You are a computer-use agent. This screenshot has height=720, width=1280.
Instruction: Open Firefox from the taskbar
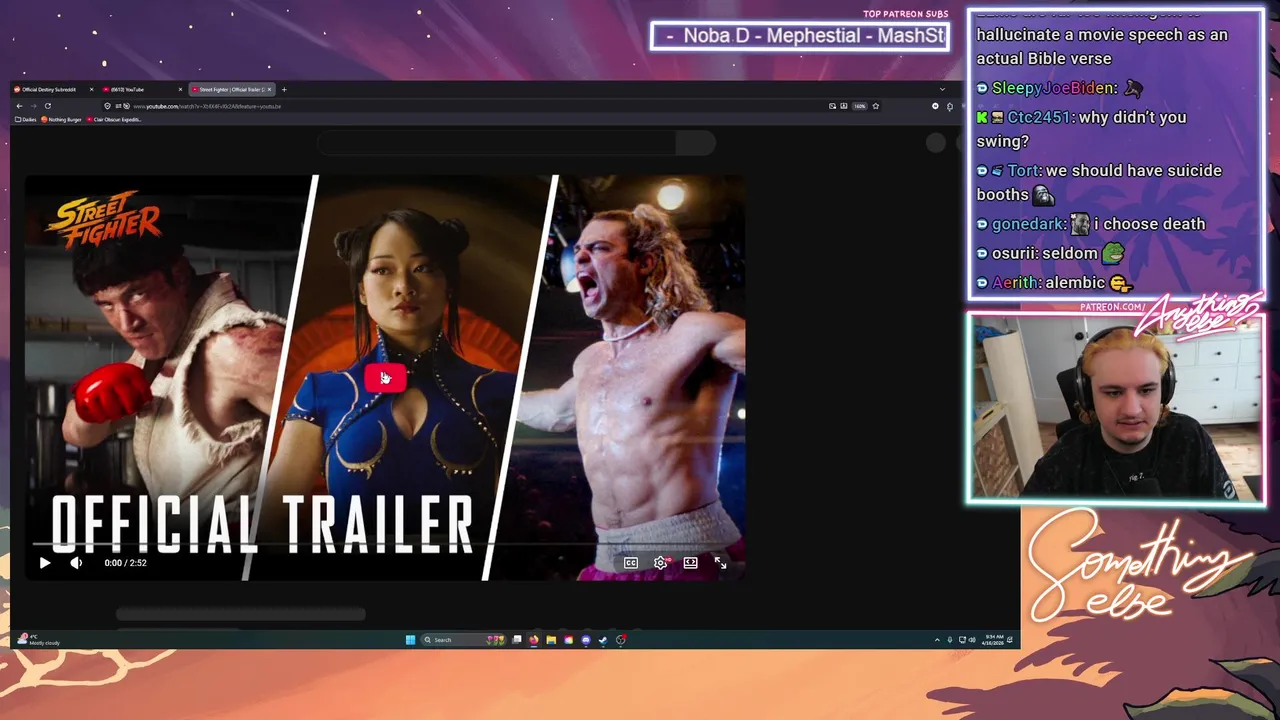(534, 640)
